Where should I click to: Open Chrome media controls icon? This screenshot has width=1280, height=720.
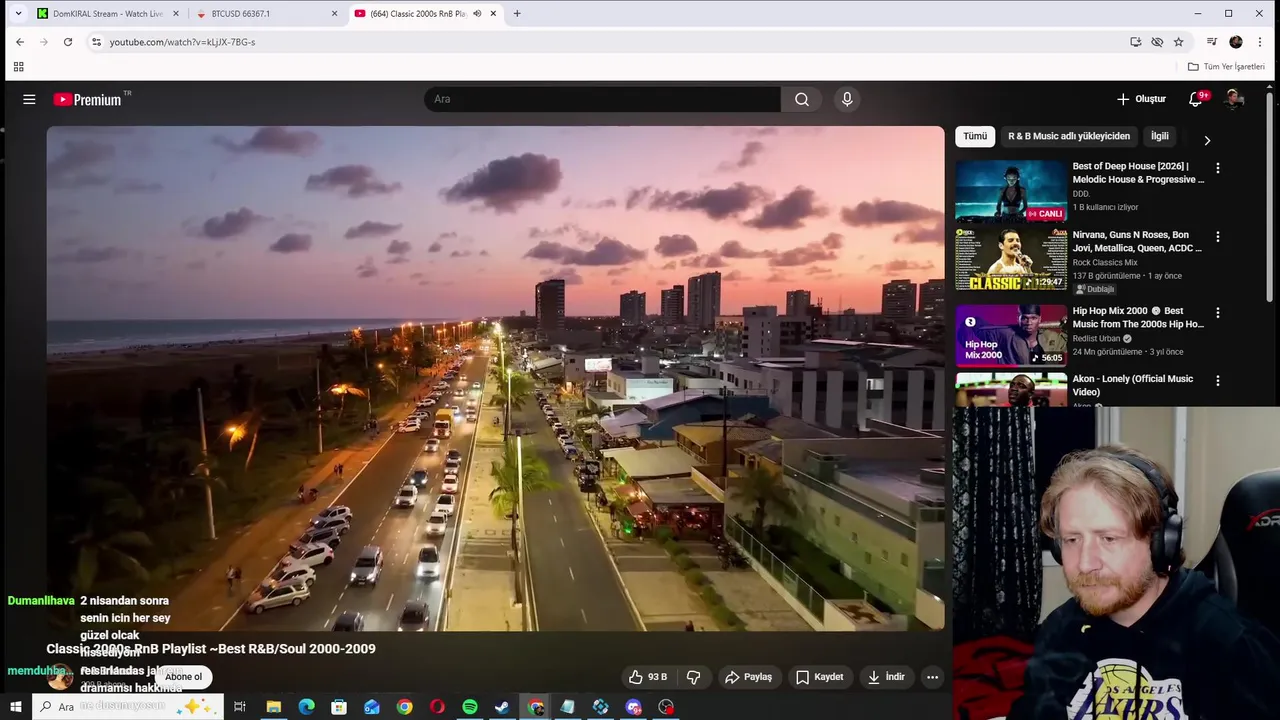(x=1212, y=42)
